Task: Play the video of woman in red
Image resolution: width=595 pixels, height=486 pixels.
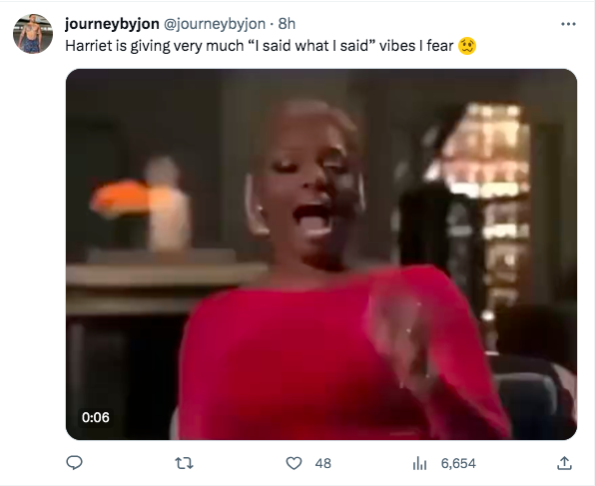Action: click(321, 254)
